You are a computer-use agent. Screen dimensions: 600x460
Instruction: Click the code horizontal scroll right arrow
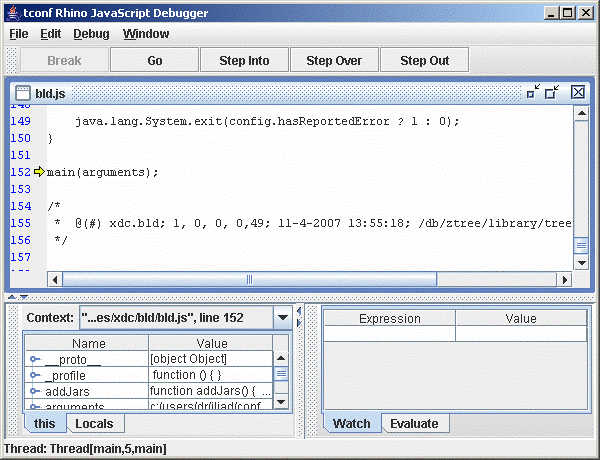[x=564, y=279]
